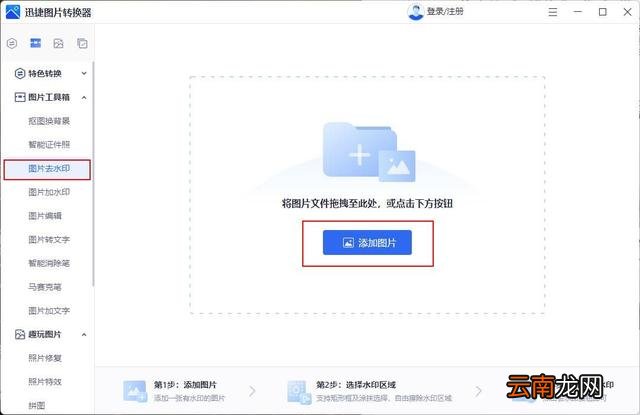Click the 特色转换 section icon
The width and height of the screenshot is (640, 415).
20,73
